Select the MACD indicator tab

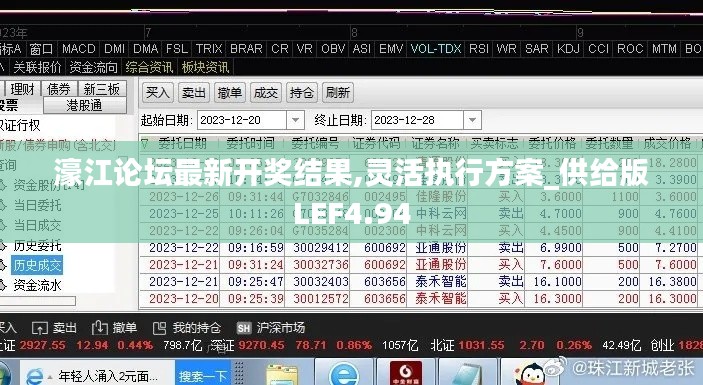click(x=78, y=48)
